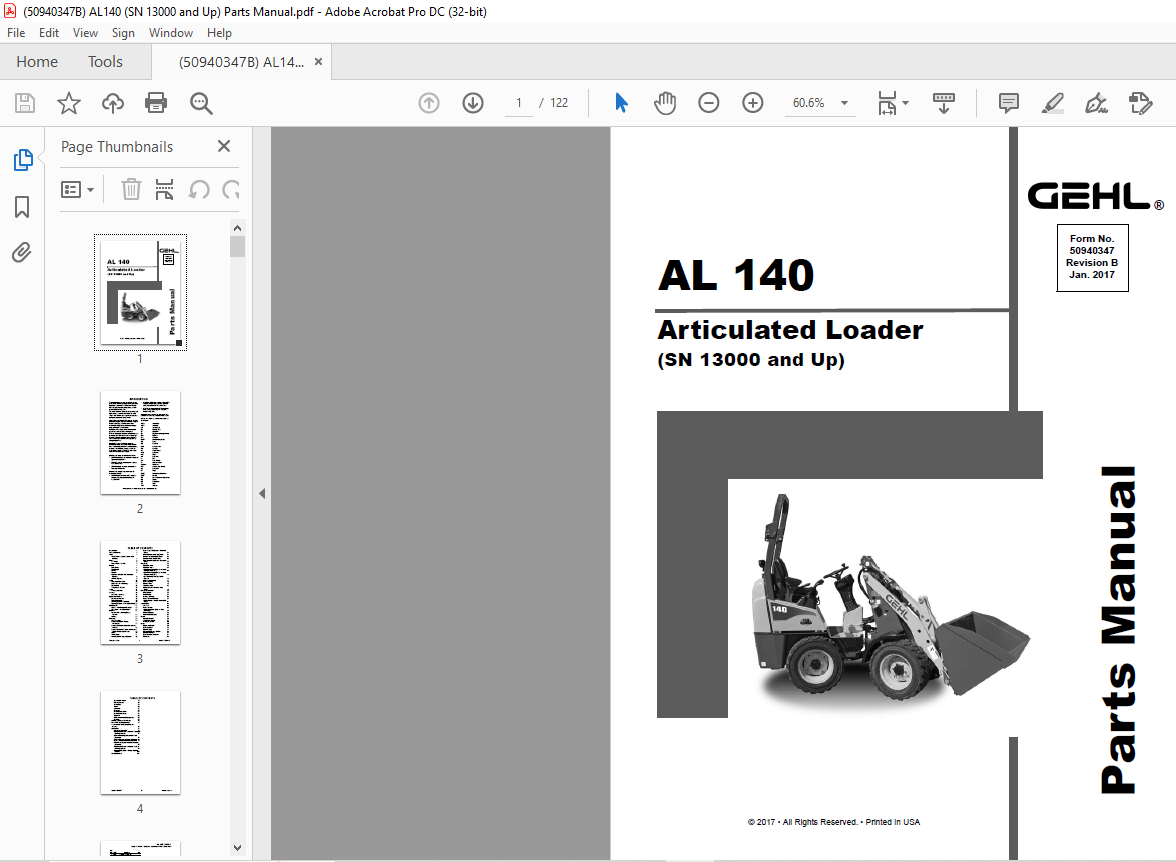Image resolution: width=1176 pixels, height=862 pixels.
Task: Close the (50940347B) AL14... document tab
Action: click(x=319, y=62)
